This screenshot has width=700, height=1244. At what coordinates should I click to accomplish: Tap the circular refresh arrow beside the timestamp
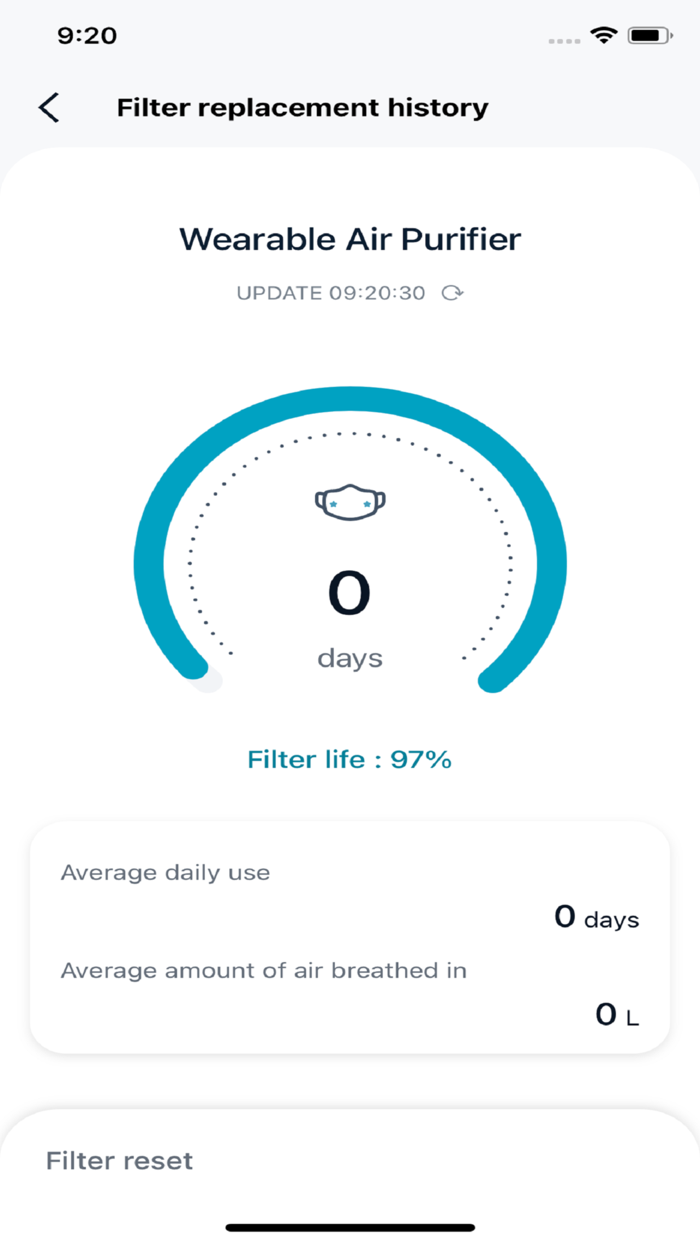point(452,293)
